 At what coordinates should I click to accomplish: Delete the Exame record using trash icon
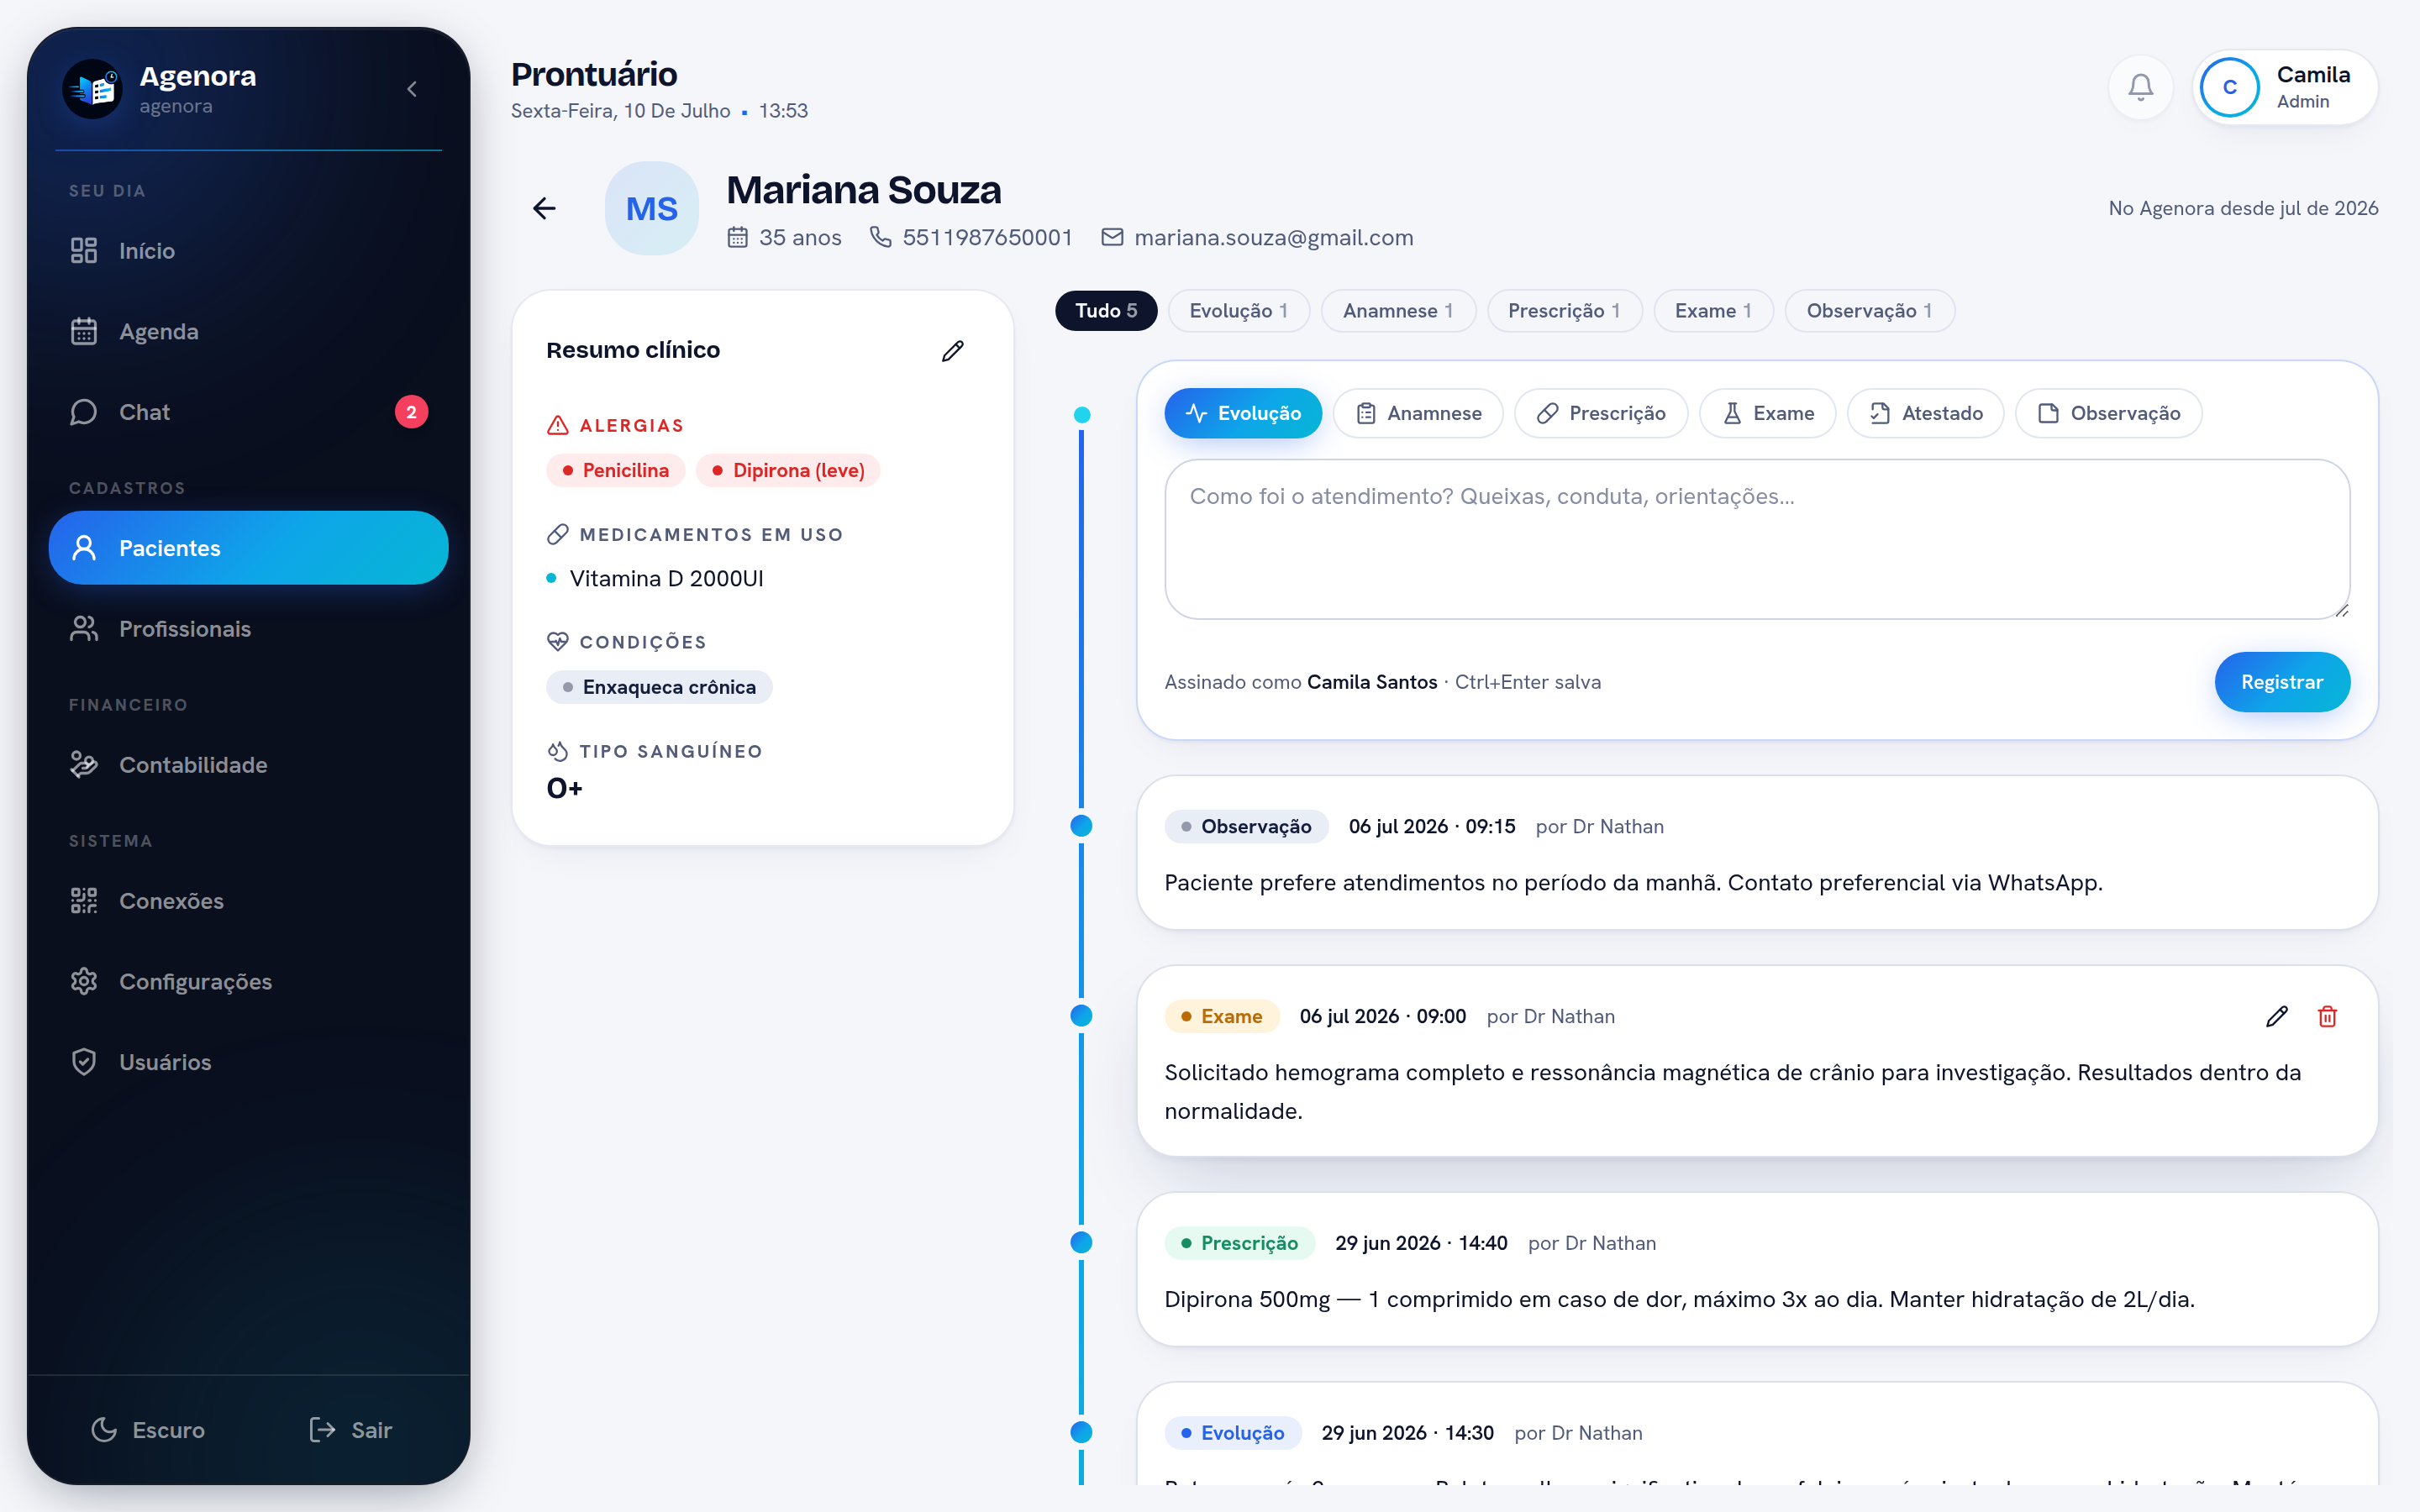coord(2327,1016)
